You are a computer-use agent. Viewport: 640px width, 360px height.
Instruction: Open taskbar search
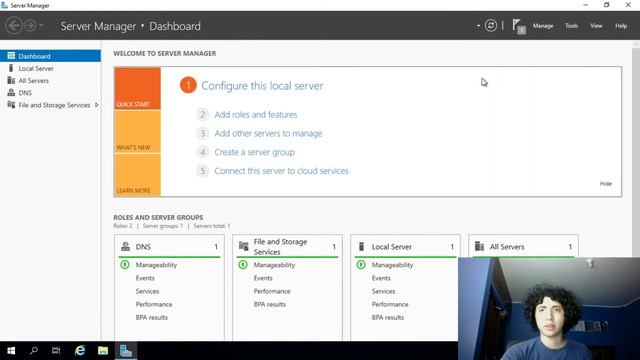click(33, 351)
